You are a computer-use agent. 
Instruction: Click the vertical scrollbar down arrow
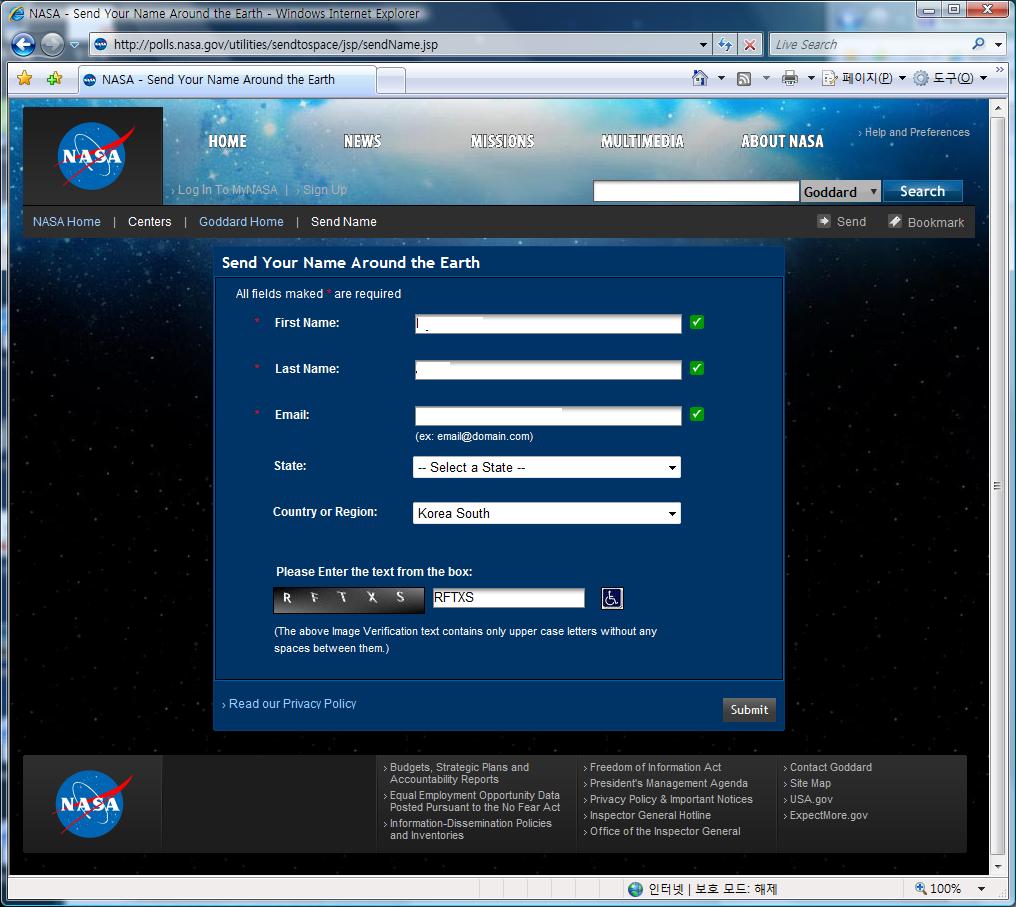998,866
